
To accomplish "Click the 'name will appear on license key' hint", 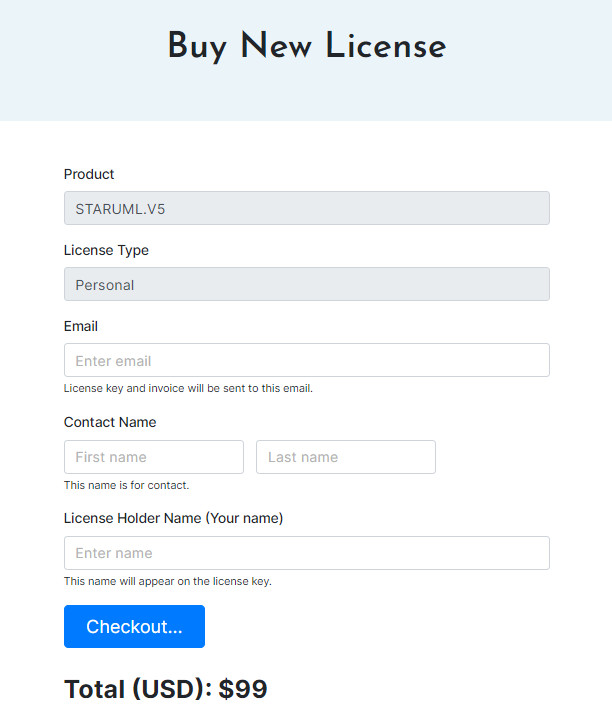I will coord(167,581).
